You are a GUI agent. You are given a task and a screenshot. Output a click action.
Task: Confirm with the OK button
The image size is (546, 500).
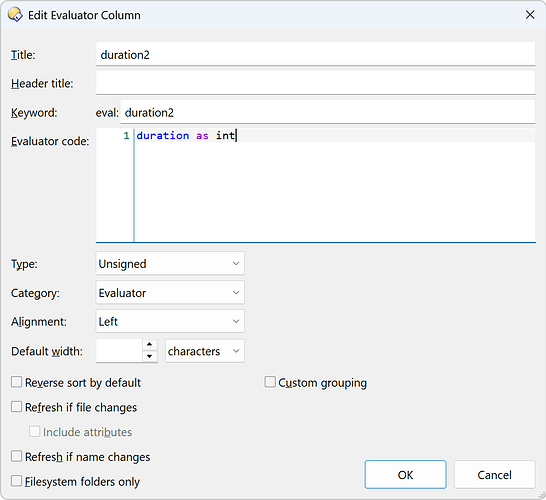click(405, 475)
